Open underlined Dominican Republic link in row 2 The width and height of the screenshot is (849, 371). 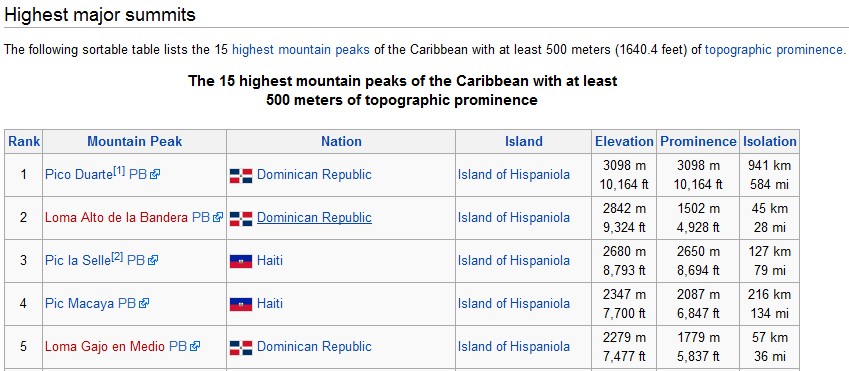coord(315,218)
